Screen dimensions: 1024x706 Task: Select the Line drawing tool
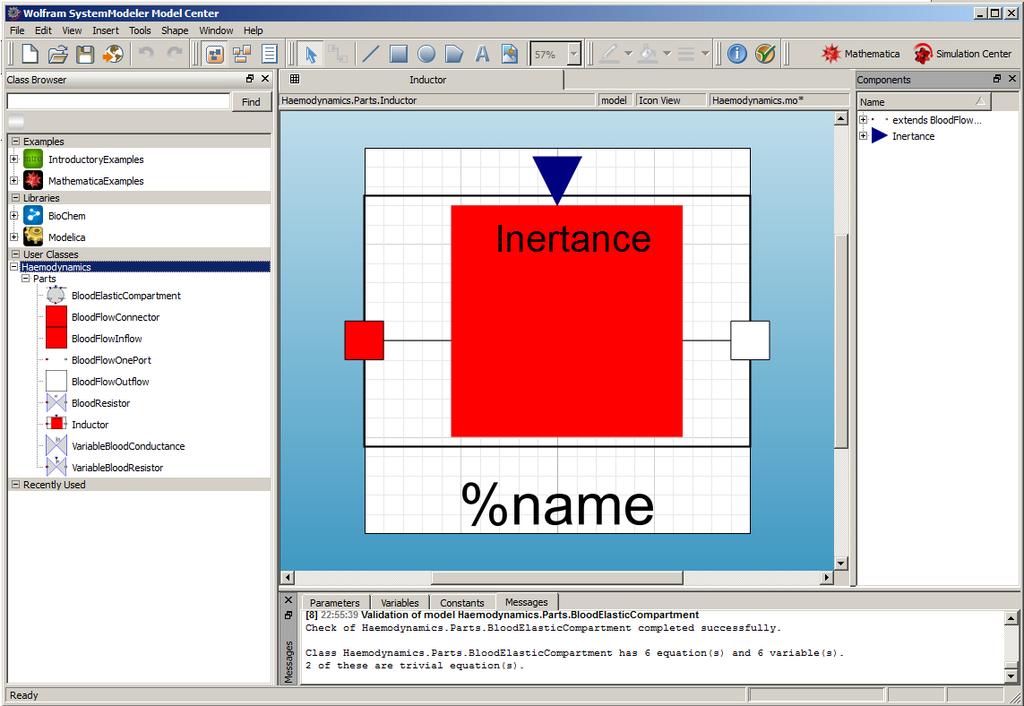pos(370,54)
